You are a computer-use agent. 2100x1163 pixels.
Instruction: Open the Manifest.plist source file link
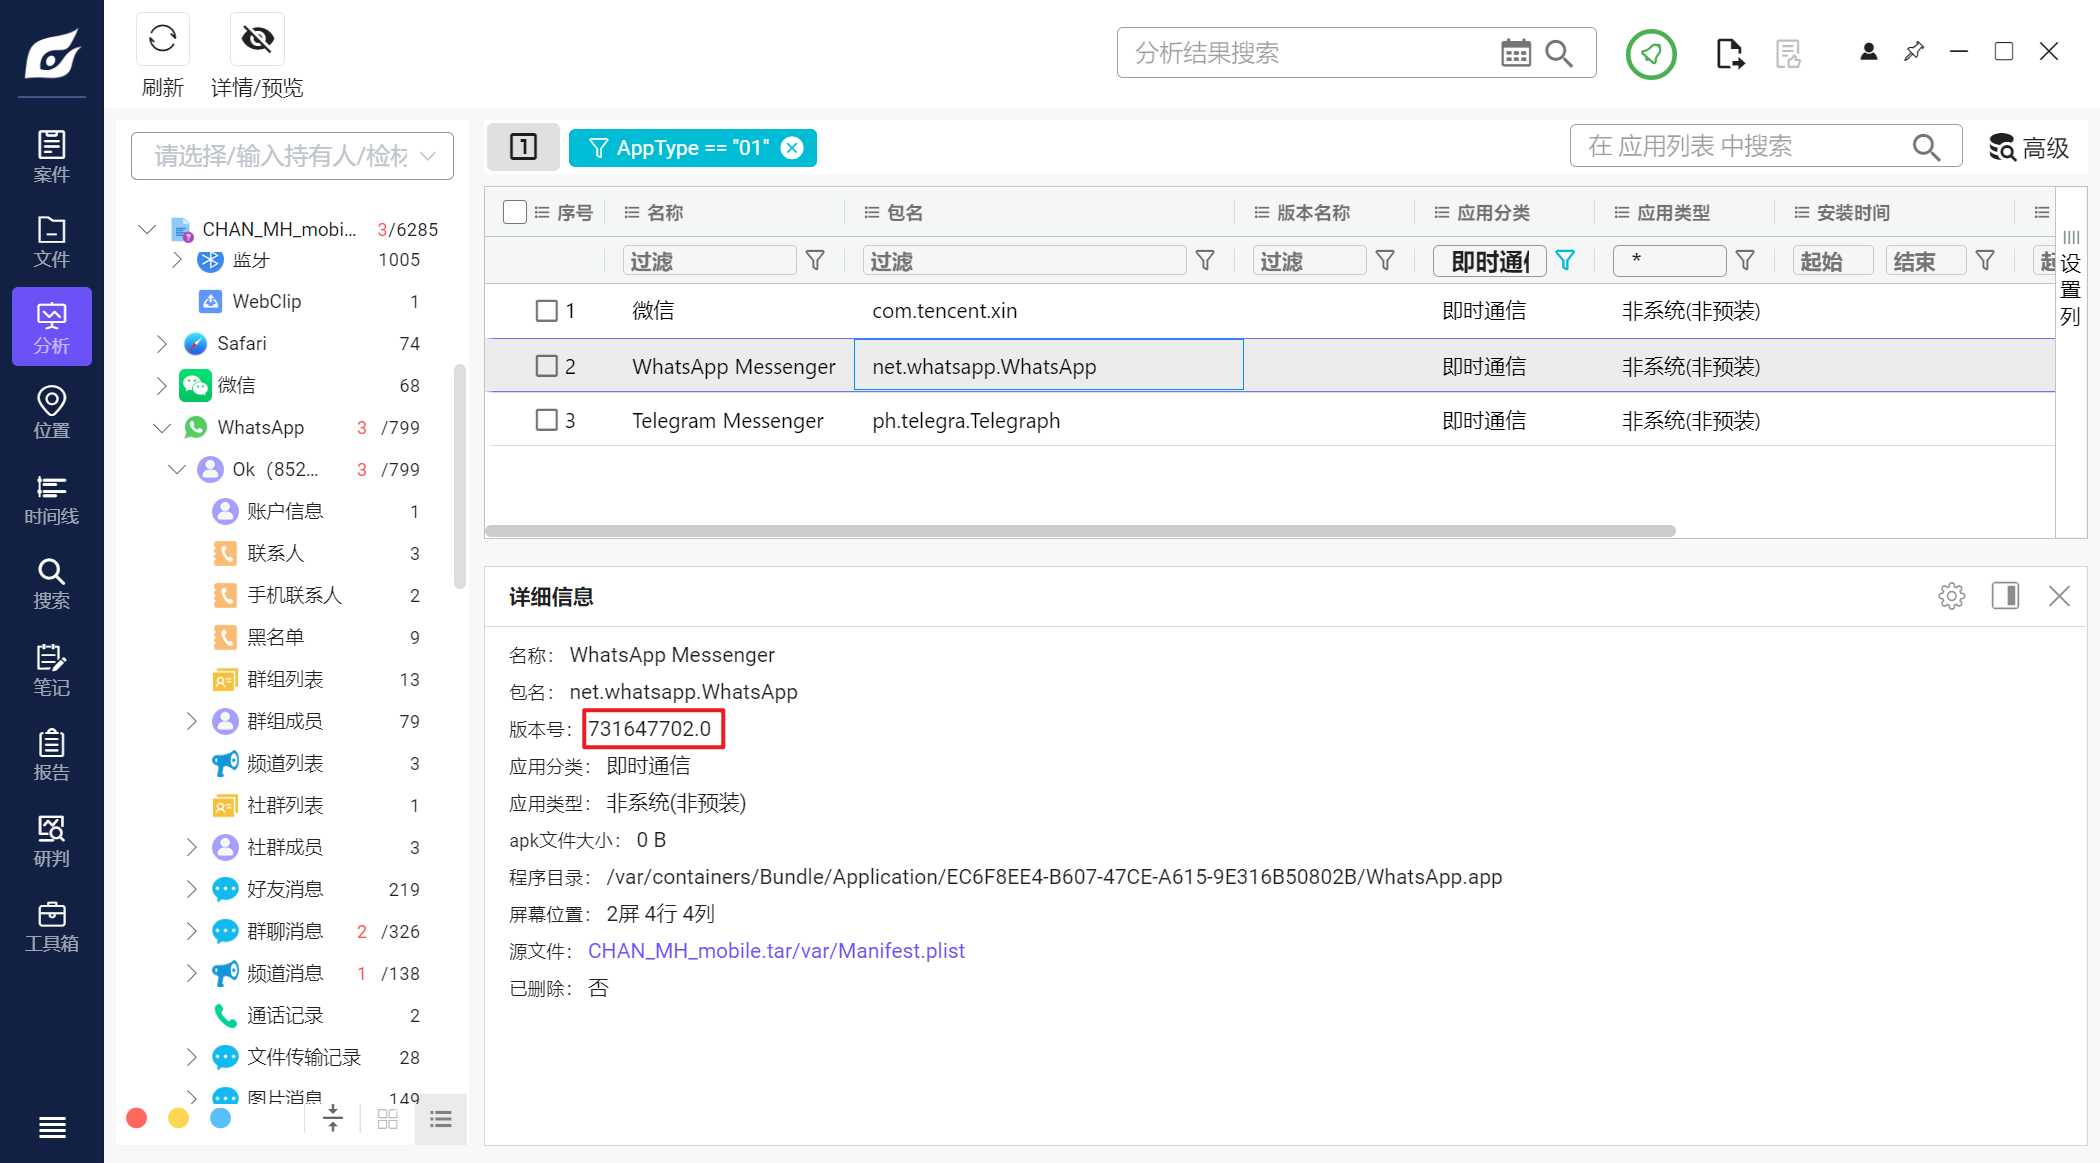(776, 951)
